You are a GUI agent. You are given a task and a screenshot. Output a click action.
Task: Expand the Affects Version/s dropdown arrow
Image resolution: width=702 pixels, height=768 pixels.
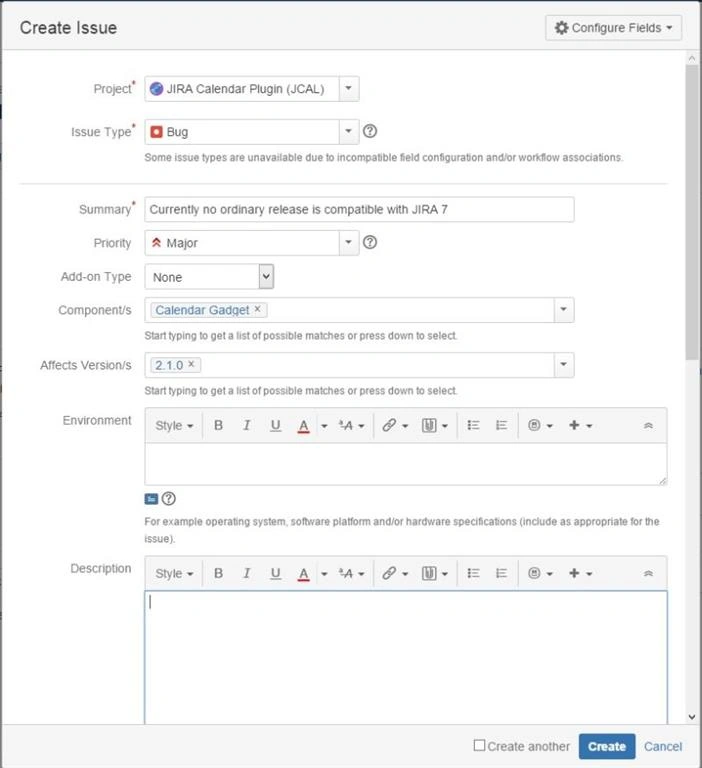point(563,364)
